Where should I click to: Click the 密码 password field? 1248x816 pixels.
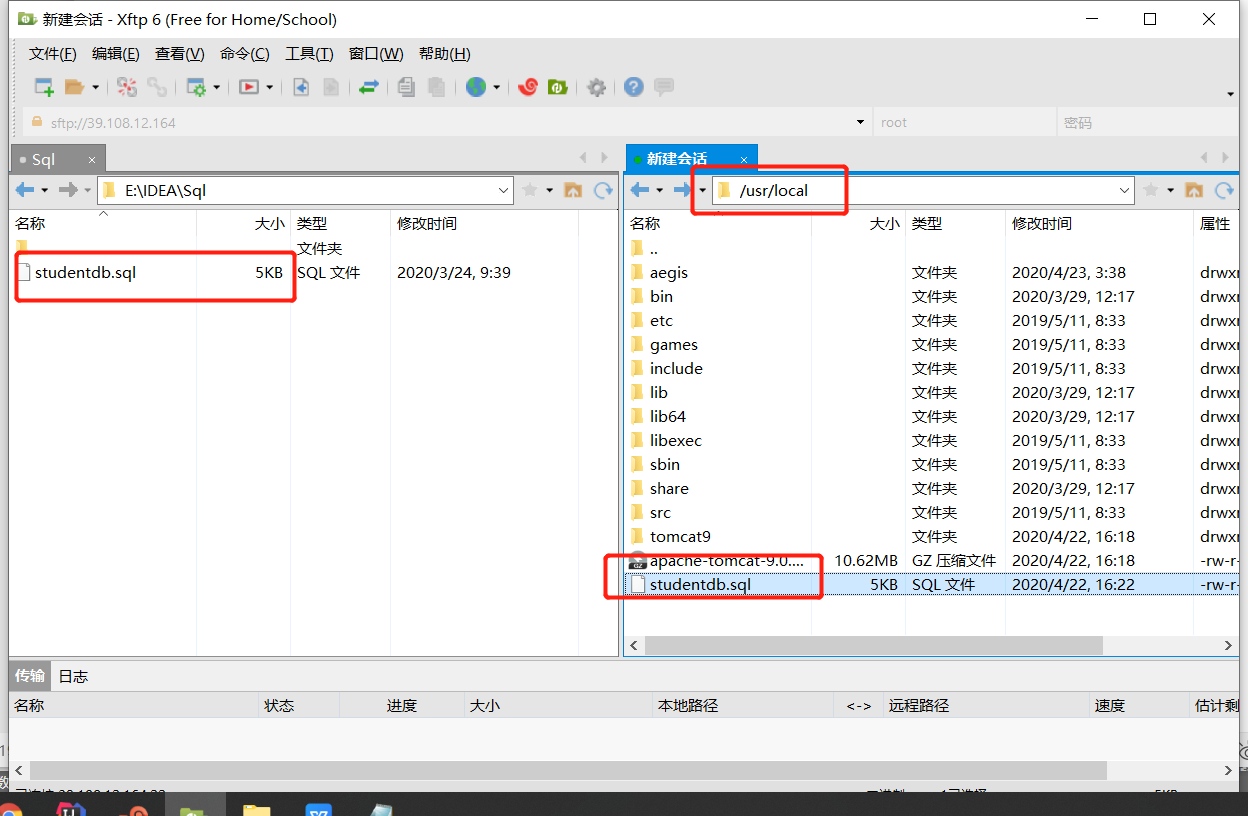click(1147, 123)
